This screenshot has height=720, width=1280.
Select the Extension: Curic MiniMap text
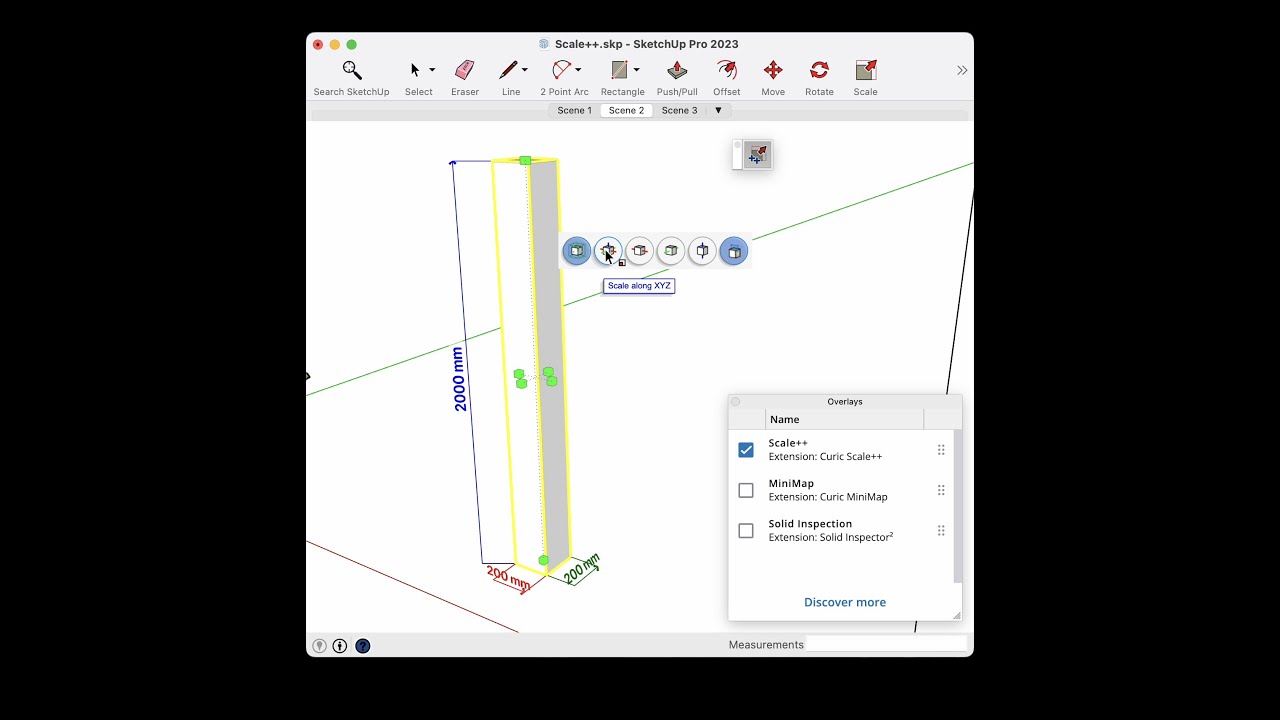828,497
